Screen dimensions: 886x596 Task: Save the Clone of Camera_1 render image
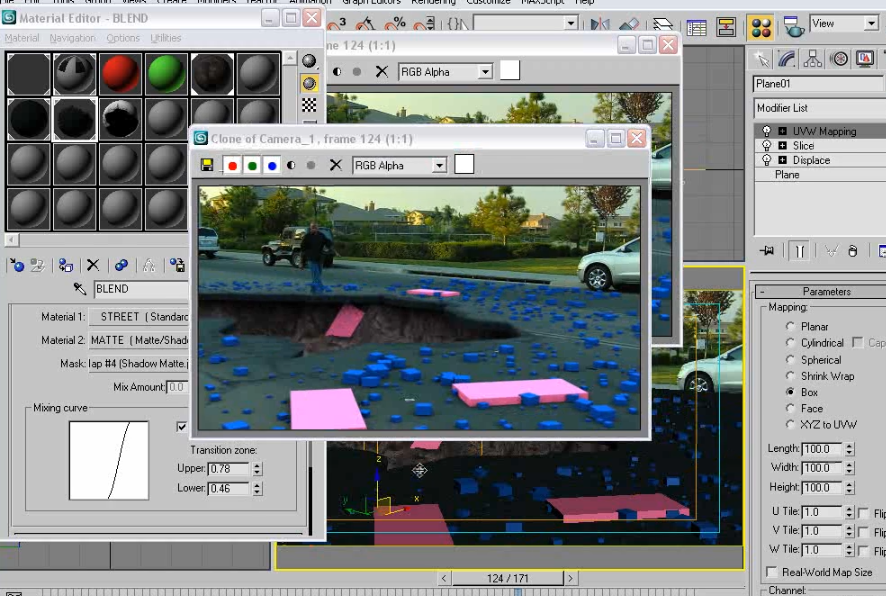click(x=207, y=165)
